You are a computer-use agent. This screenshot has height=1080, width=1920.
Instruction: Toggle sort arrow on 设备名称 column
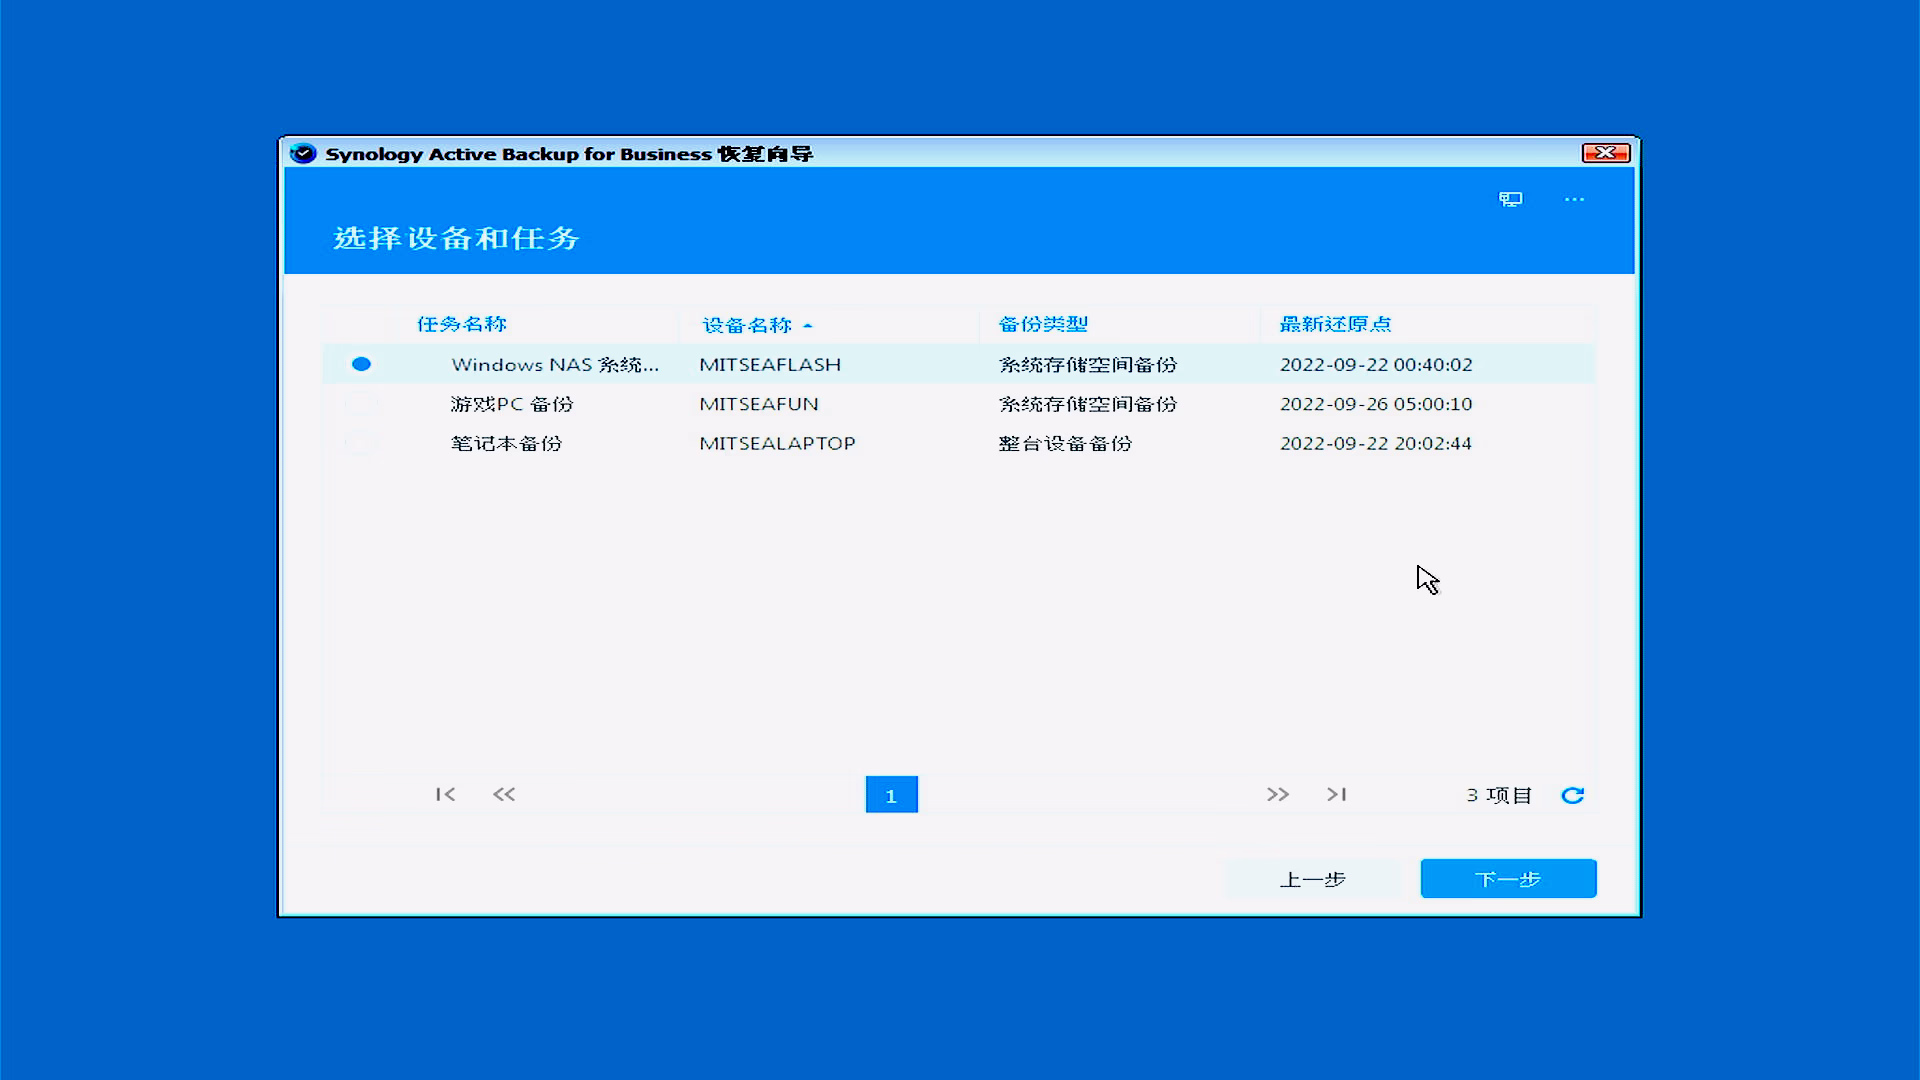[808, 325]
